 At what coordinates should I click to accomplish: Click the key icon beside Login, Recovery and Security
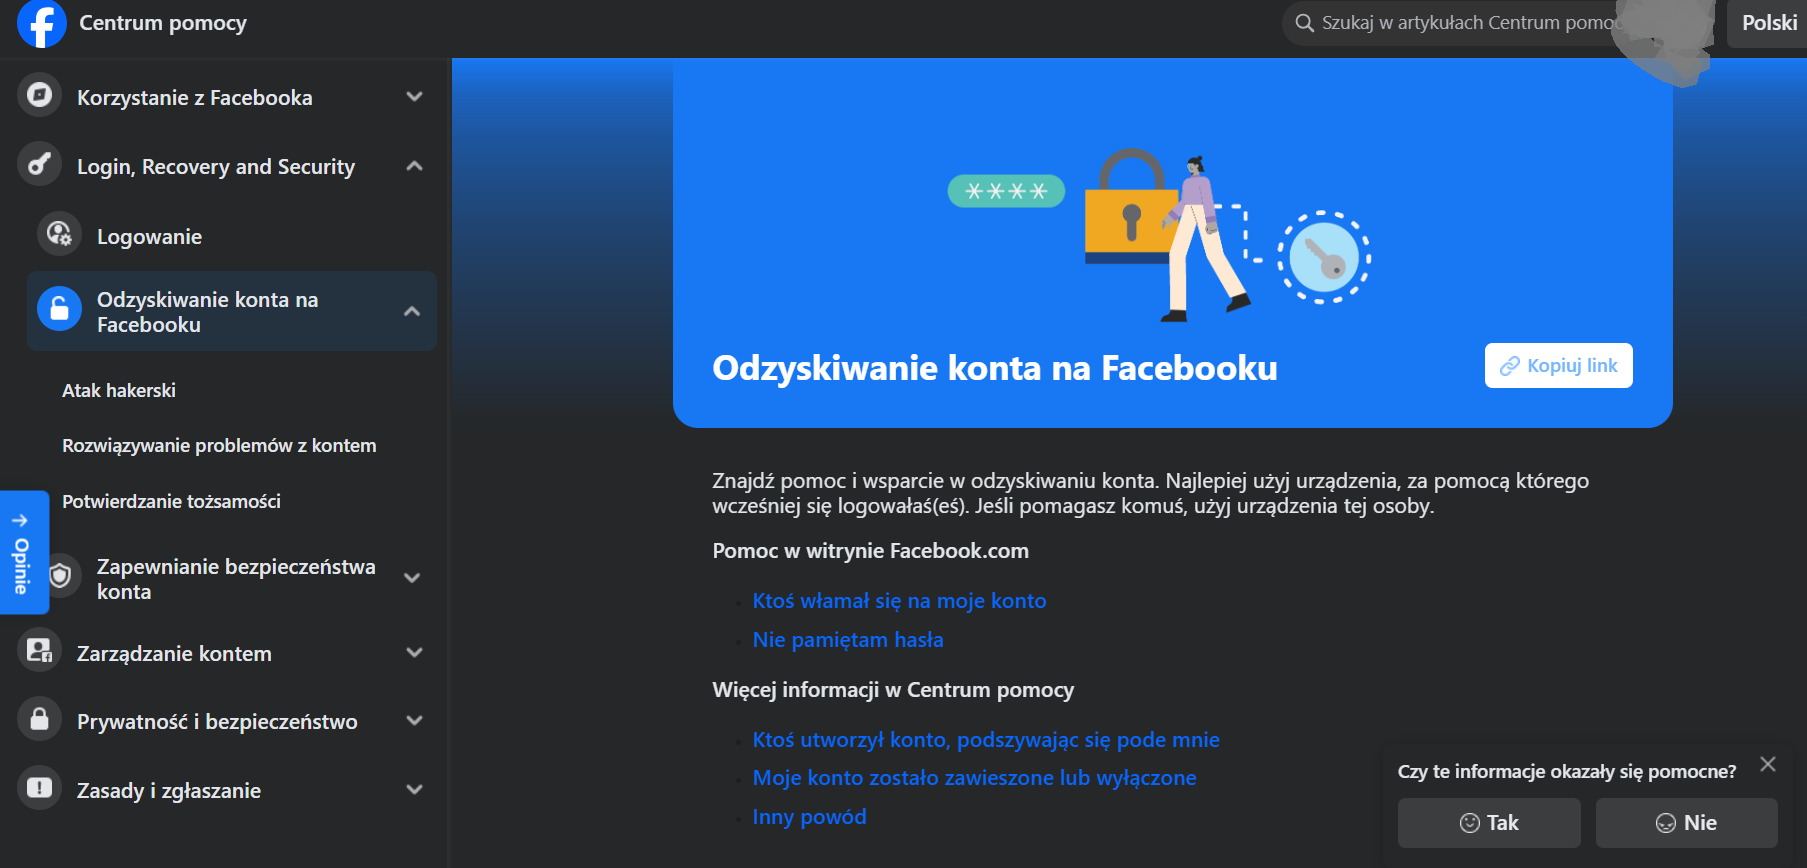(x=39, y=165)
